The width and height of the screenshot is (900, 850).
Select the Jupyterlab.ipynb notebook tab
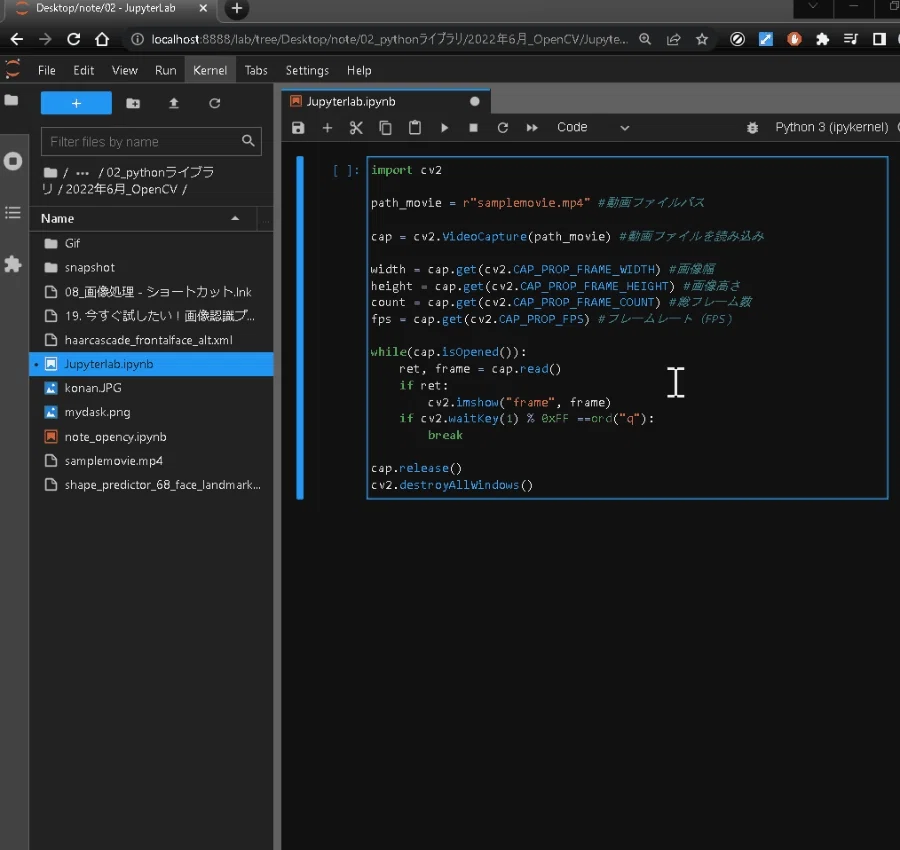click(x=386, y=102)
